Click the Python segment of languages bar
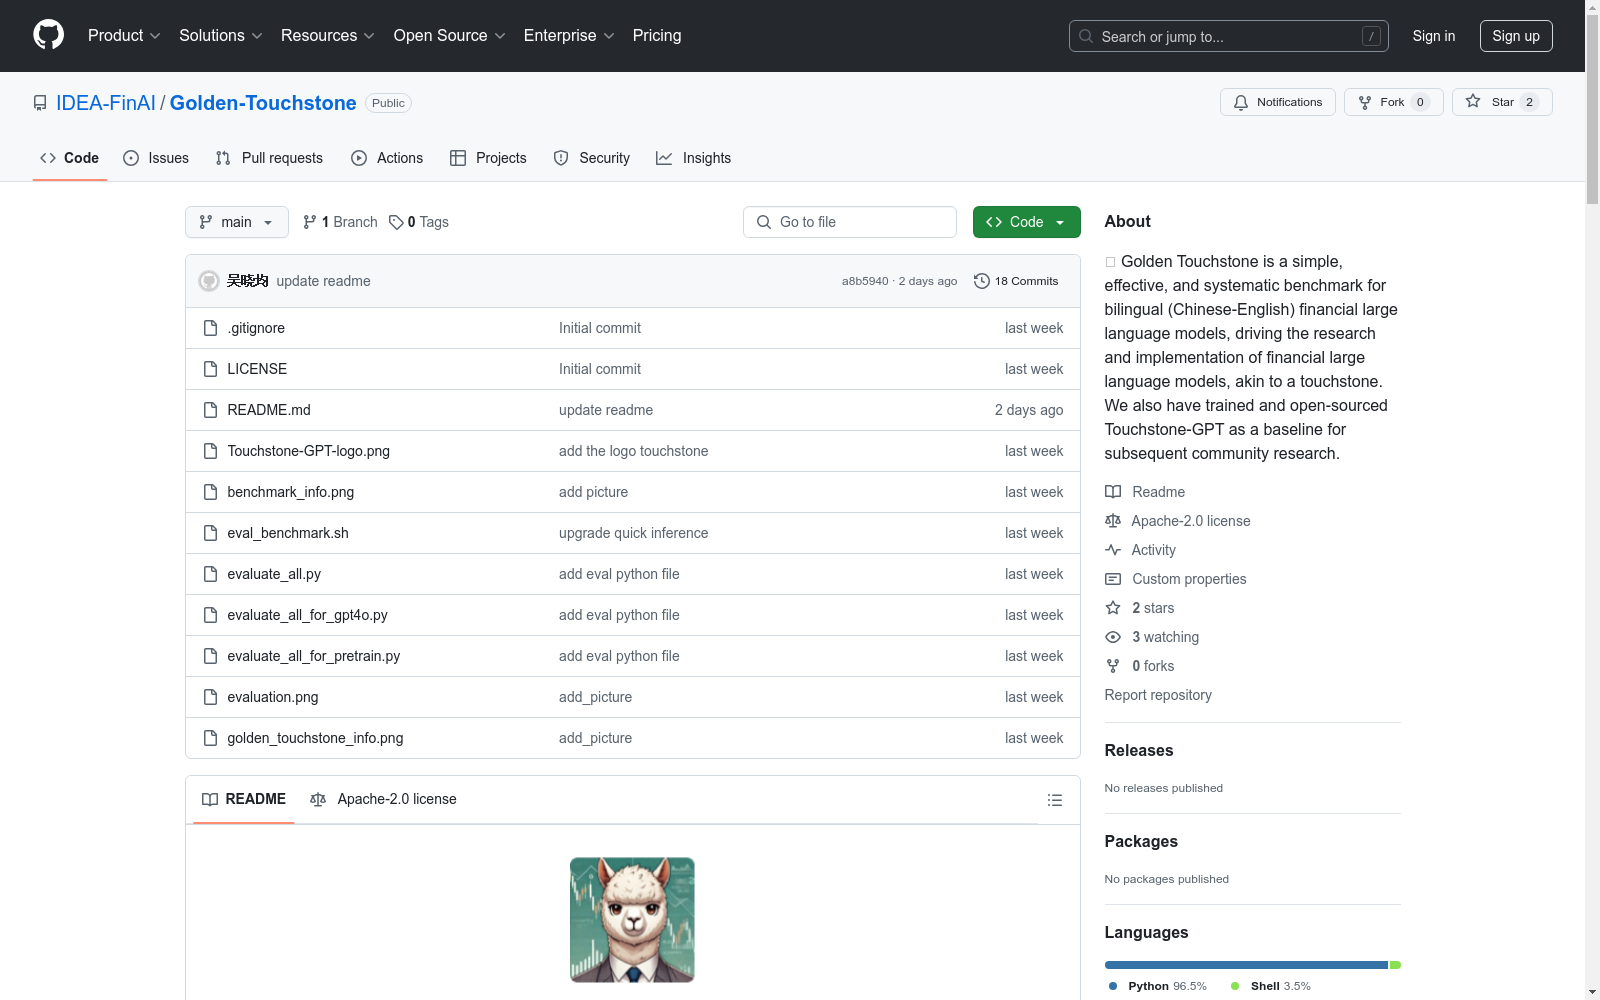Viewport: 1600px width, 1000px height. point(1246,965)
